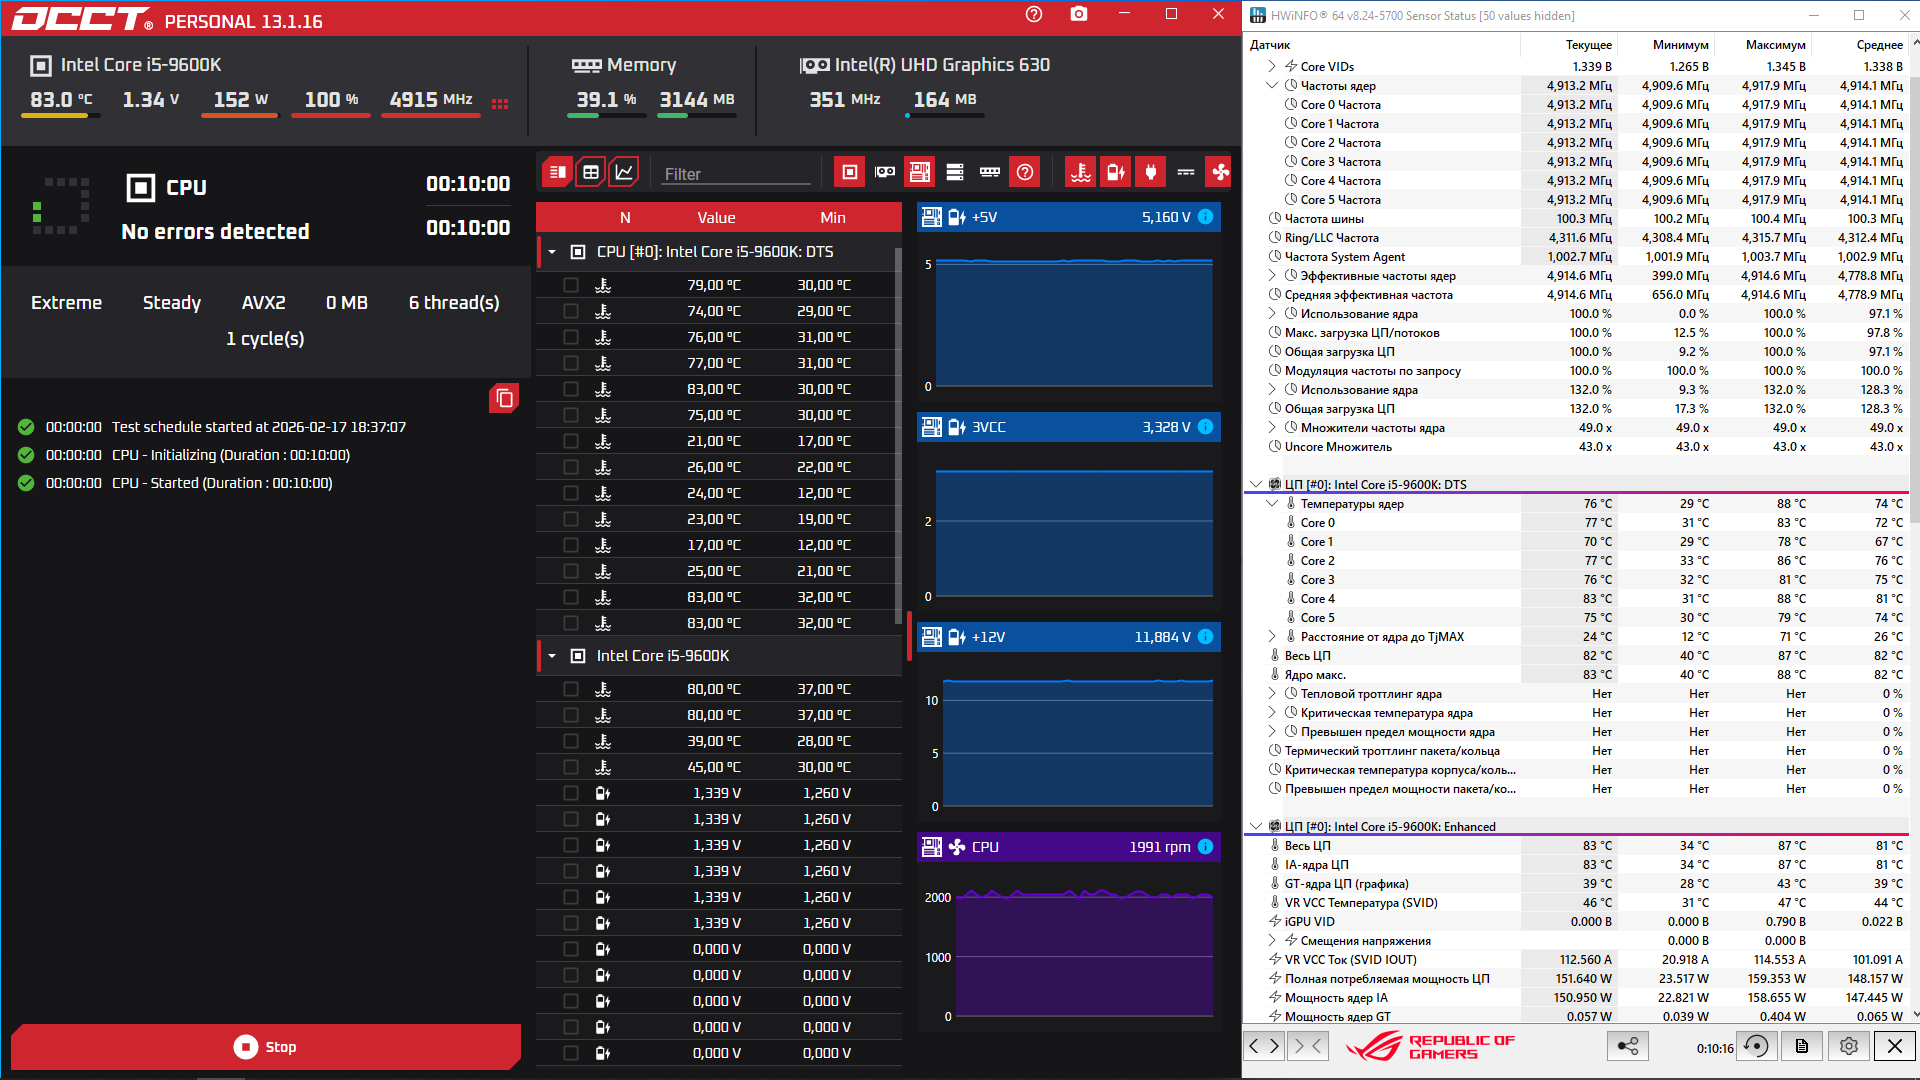This screenshot has width=1920, height=1080.
Task: Click the OCCT screenshot camera icon
Action: click(x=1078, y=14)
